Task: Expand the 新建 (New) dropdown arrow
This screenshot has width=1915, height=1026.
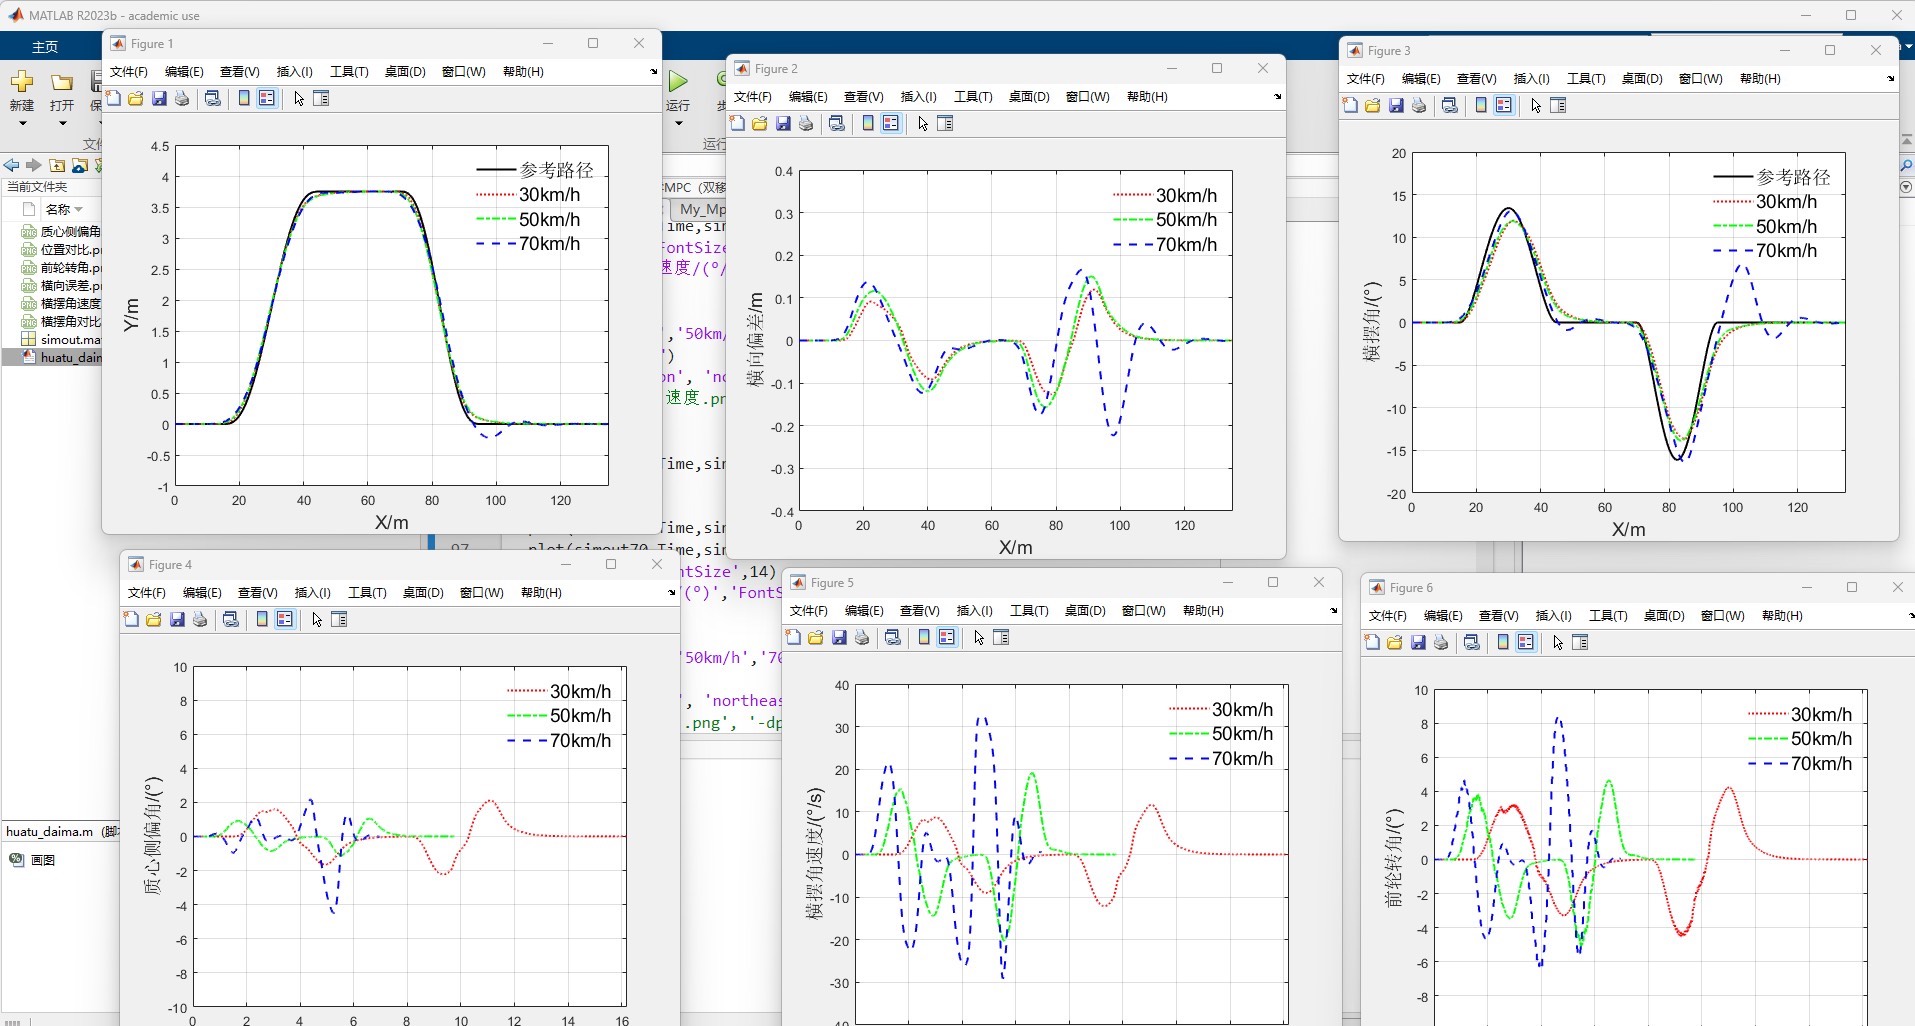Action: [x=22, y=123]
